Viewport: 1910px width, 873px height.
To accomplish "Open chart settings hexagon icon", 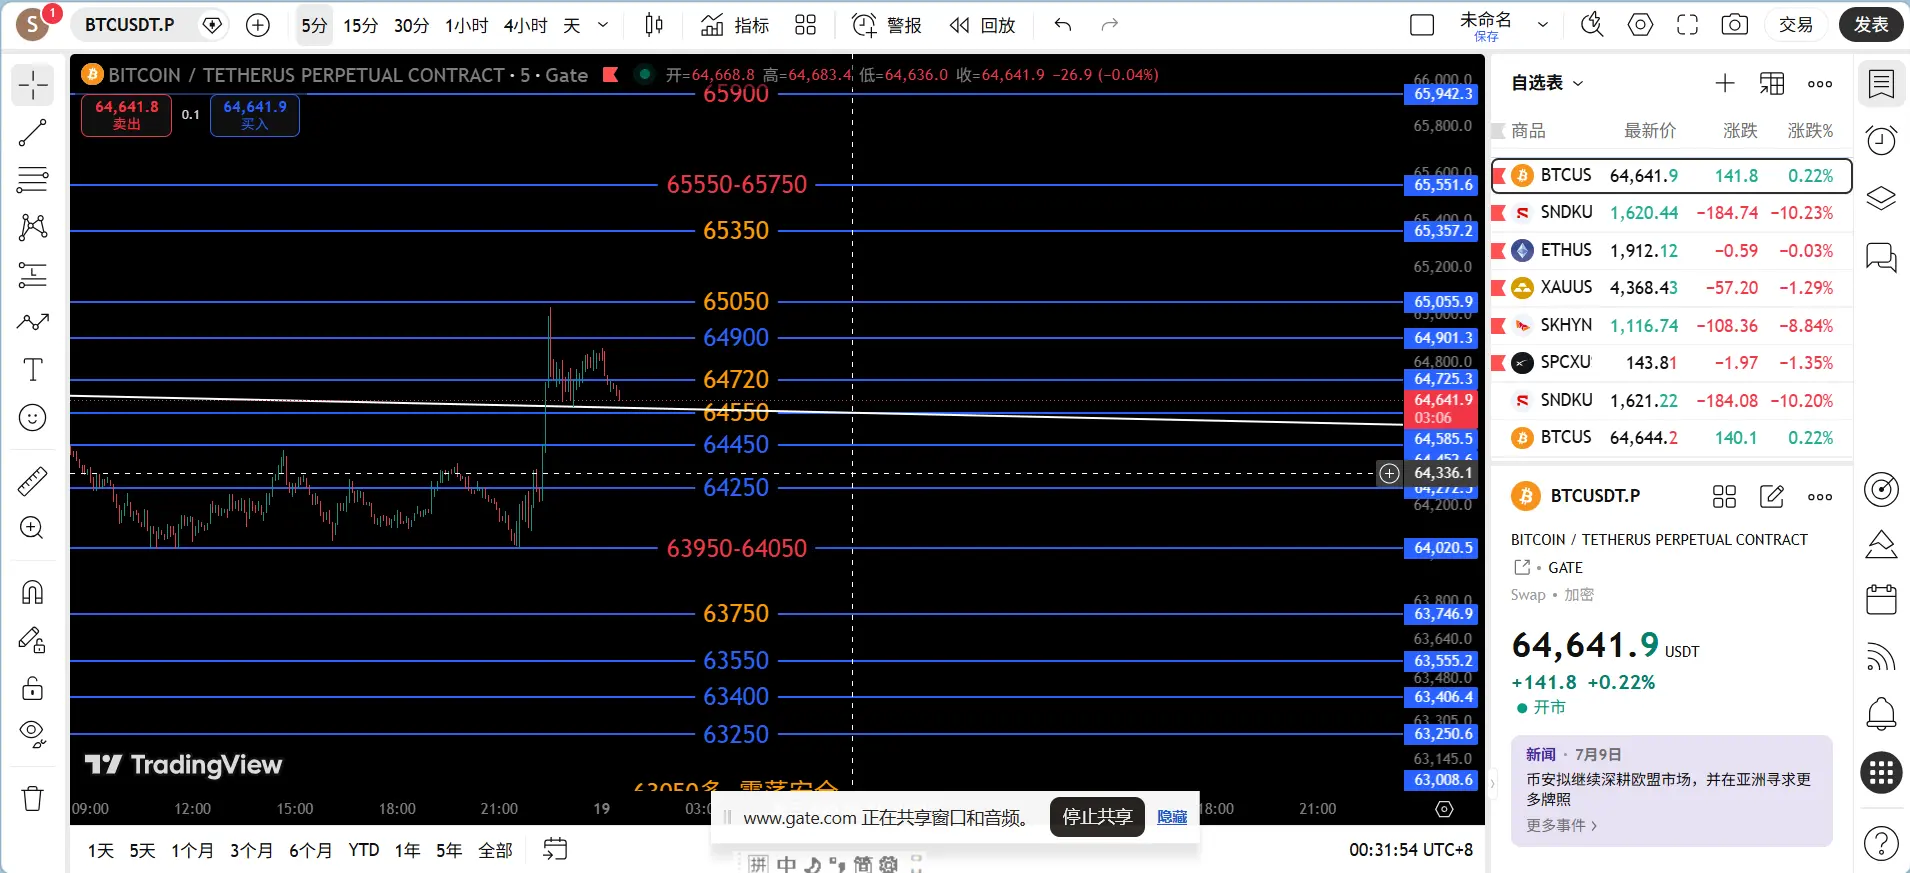I will click(x=1640, y=25).
